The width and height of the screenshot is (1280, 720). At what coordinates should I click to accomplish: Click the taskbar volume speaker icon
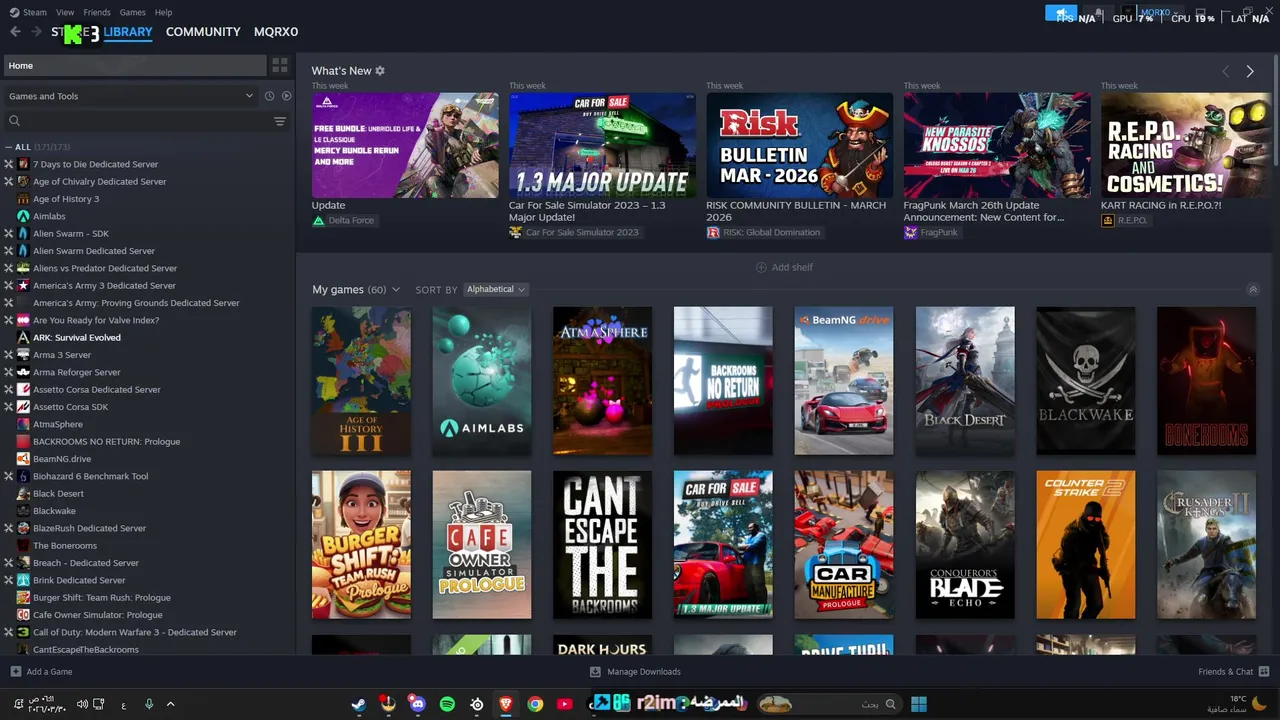(82, 704)
